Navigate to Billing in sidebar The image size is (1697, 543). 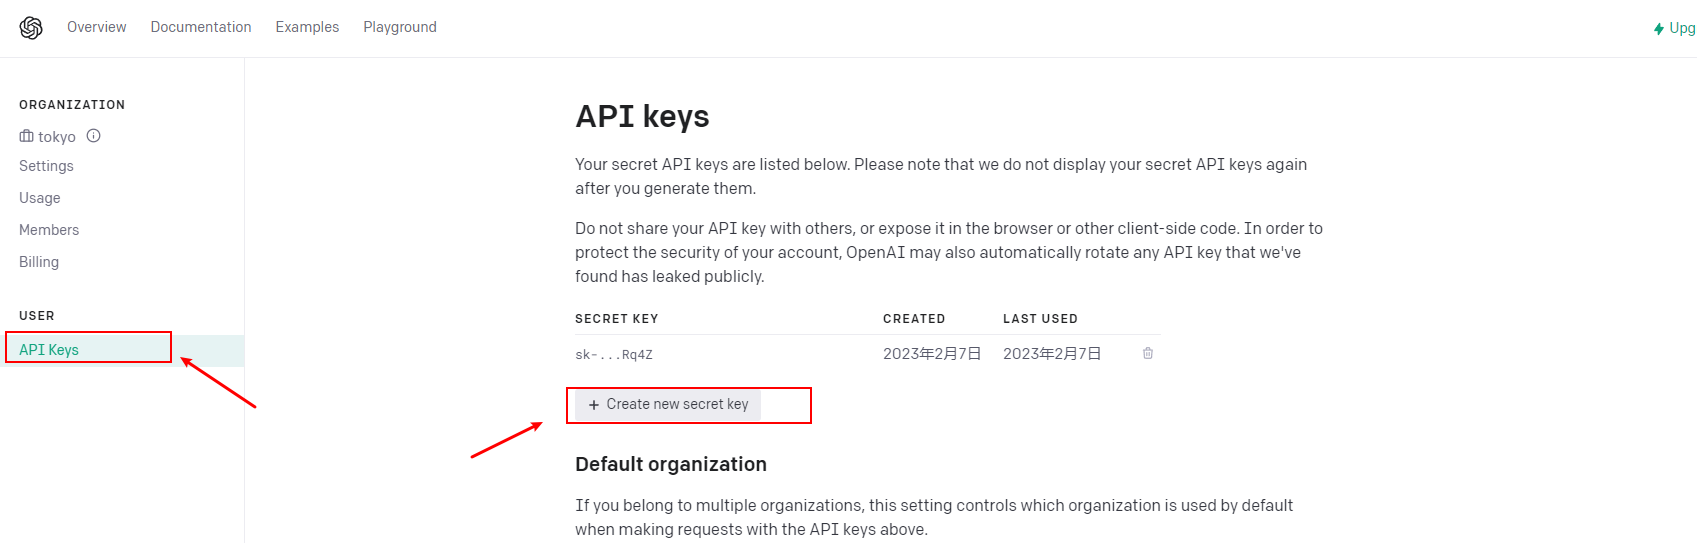[39, 262]
